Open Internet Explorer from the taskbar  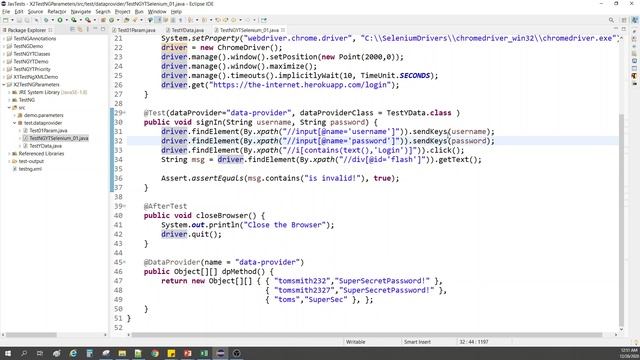pyautogui.click(x=73, y=353)
